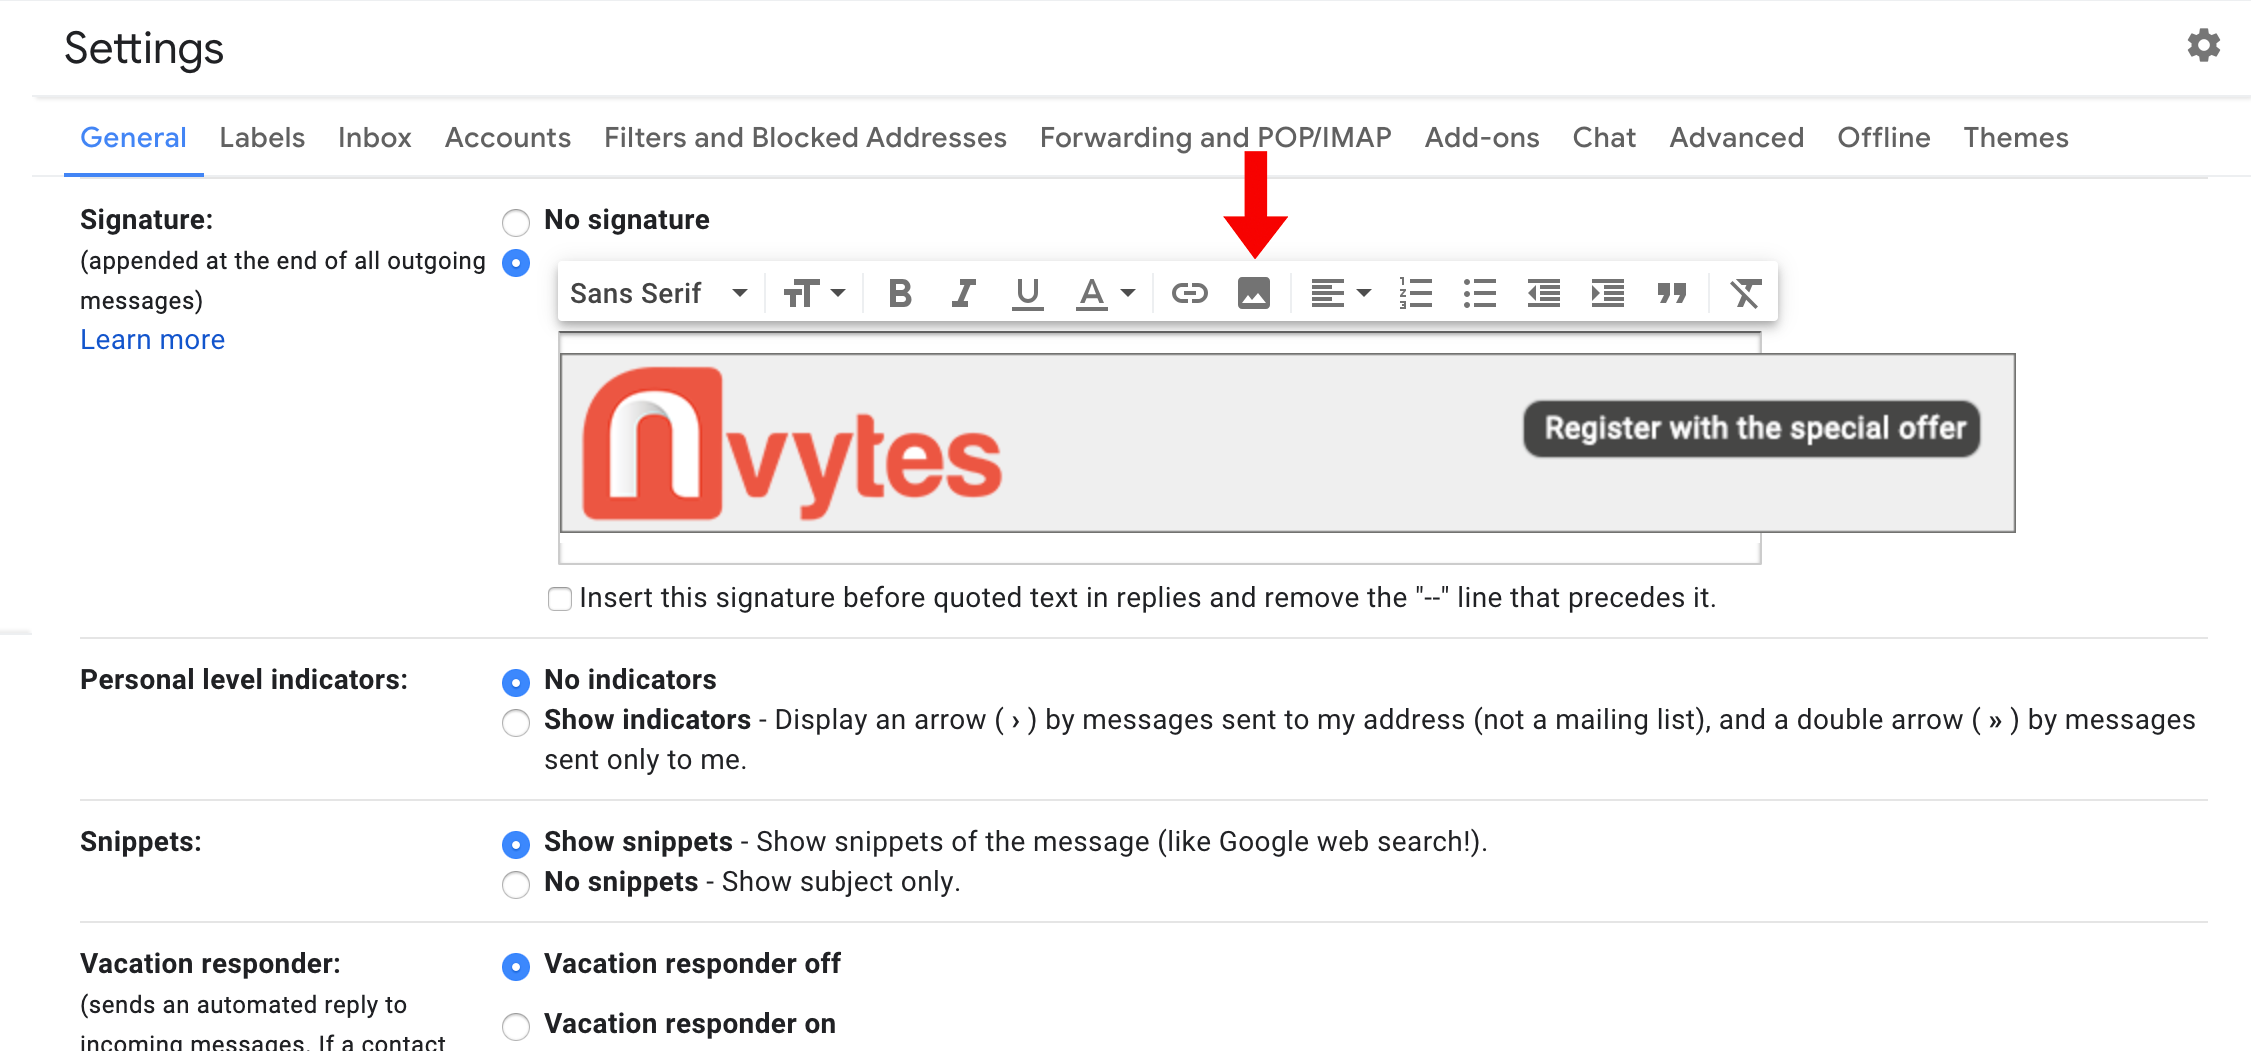Insert a link into the signature
The height and width of the screenshot is (1051, 2251).
coord(1189,293)
